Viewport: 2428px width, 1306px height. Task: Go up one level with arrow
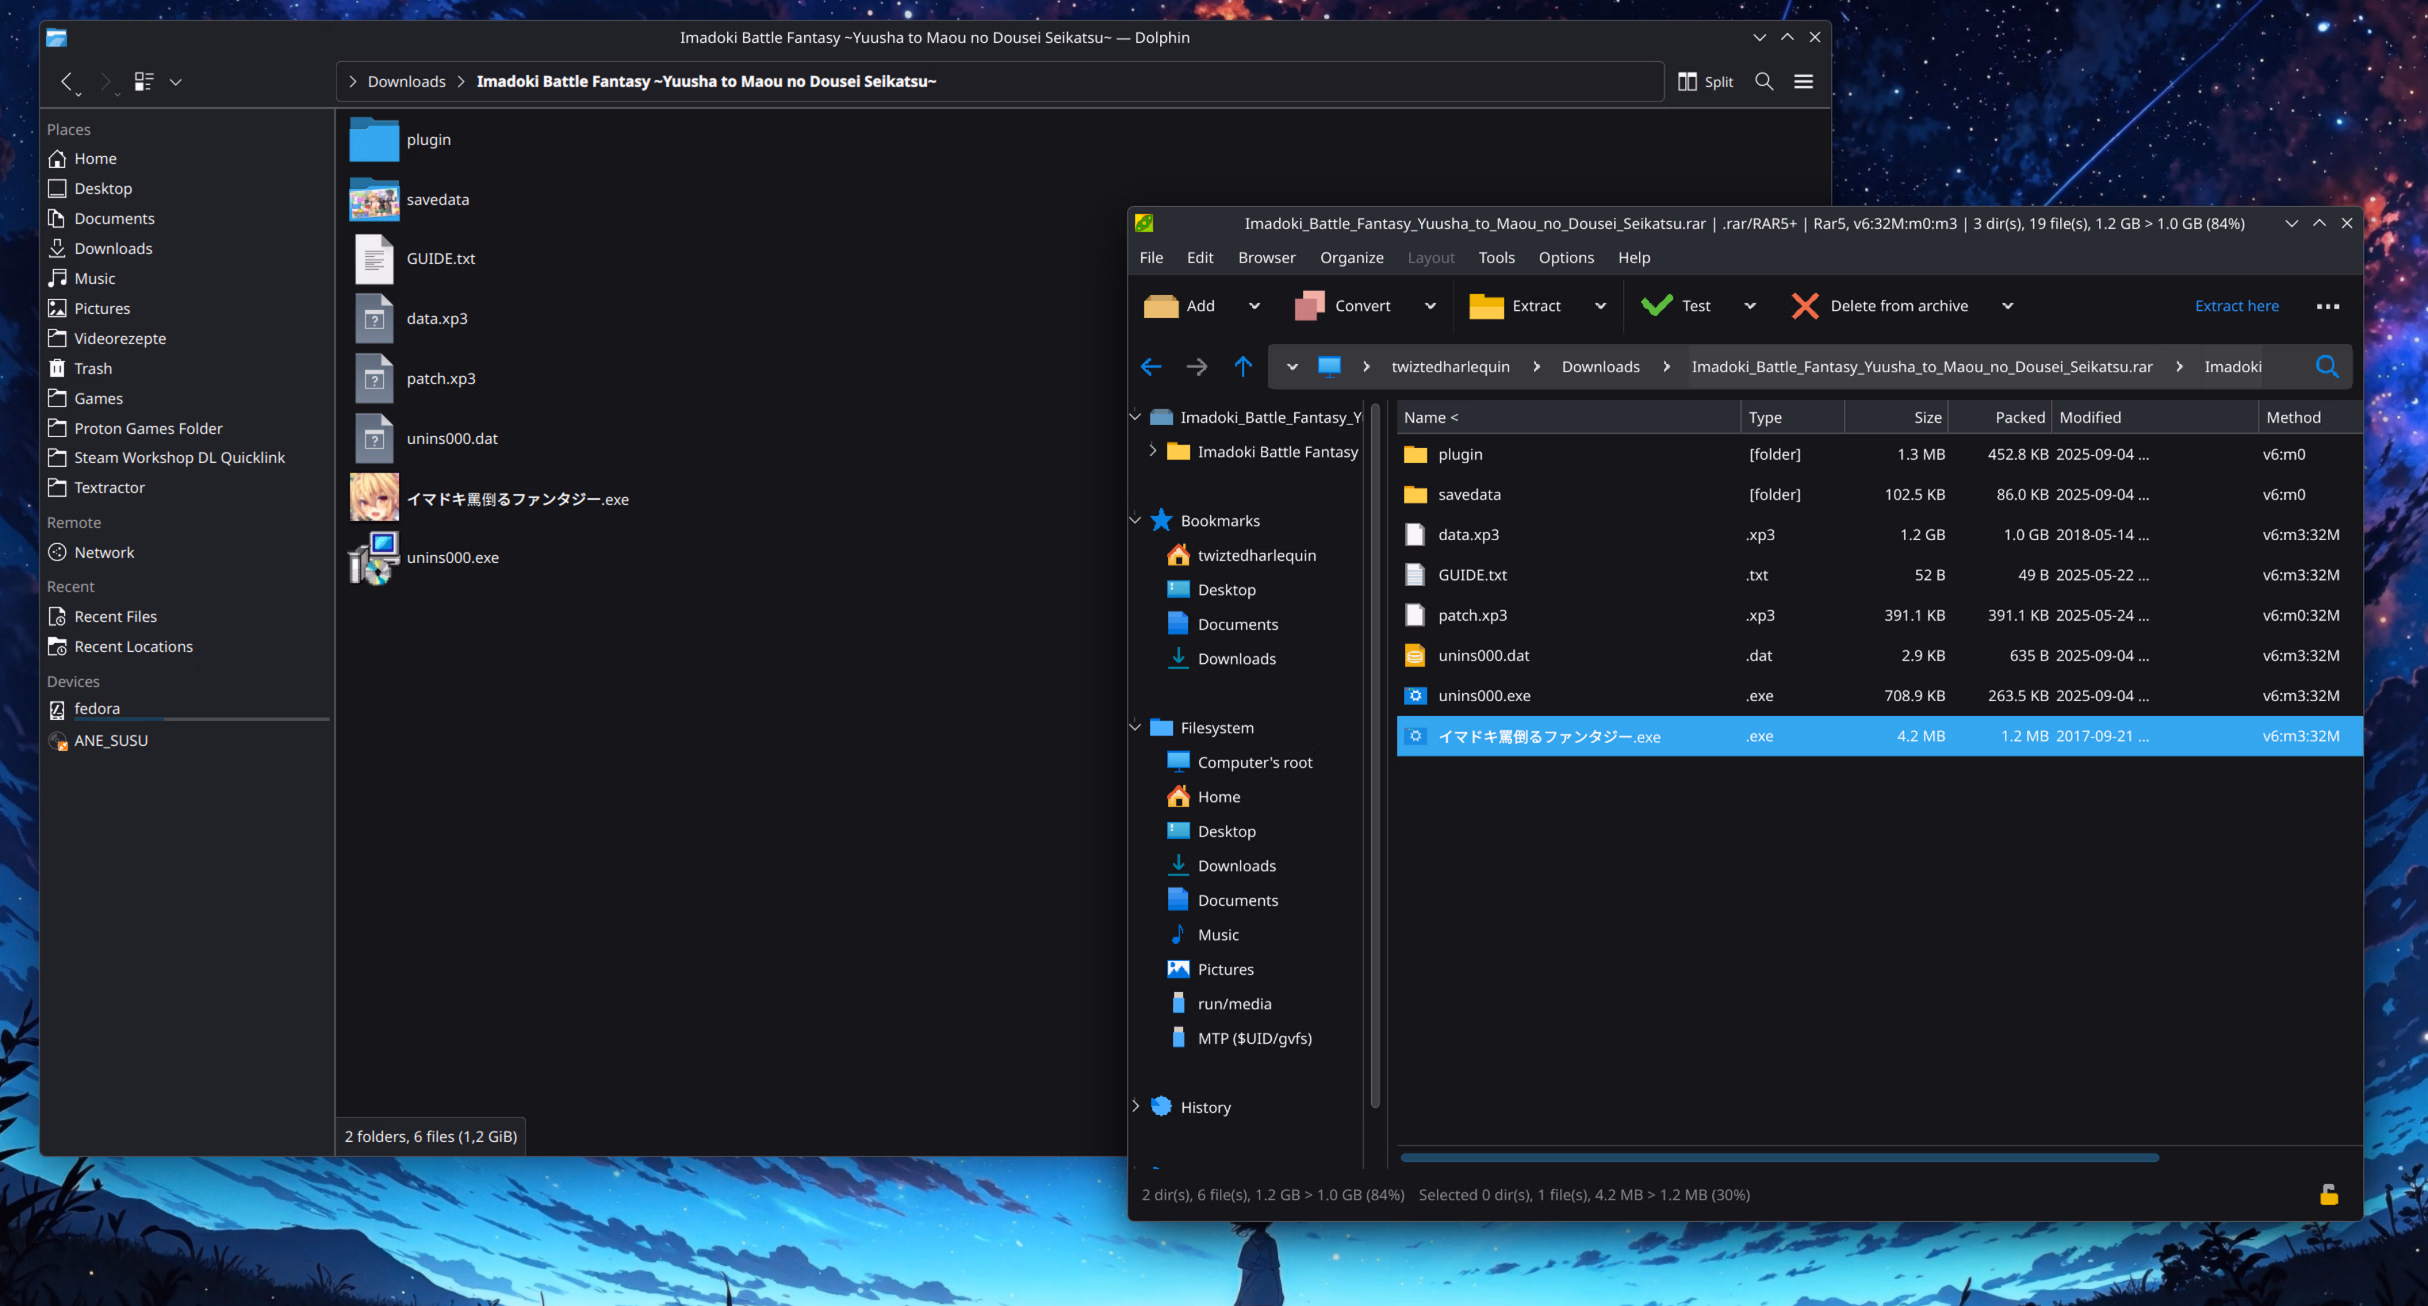coord(1242,367)
